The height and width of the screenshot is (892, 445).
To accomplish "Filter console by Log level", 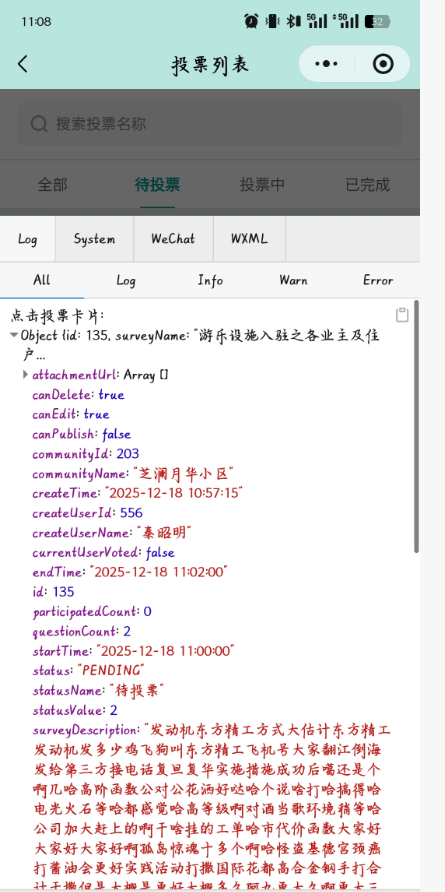I will pos(126,280).
